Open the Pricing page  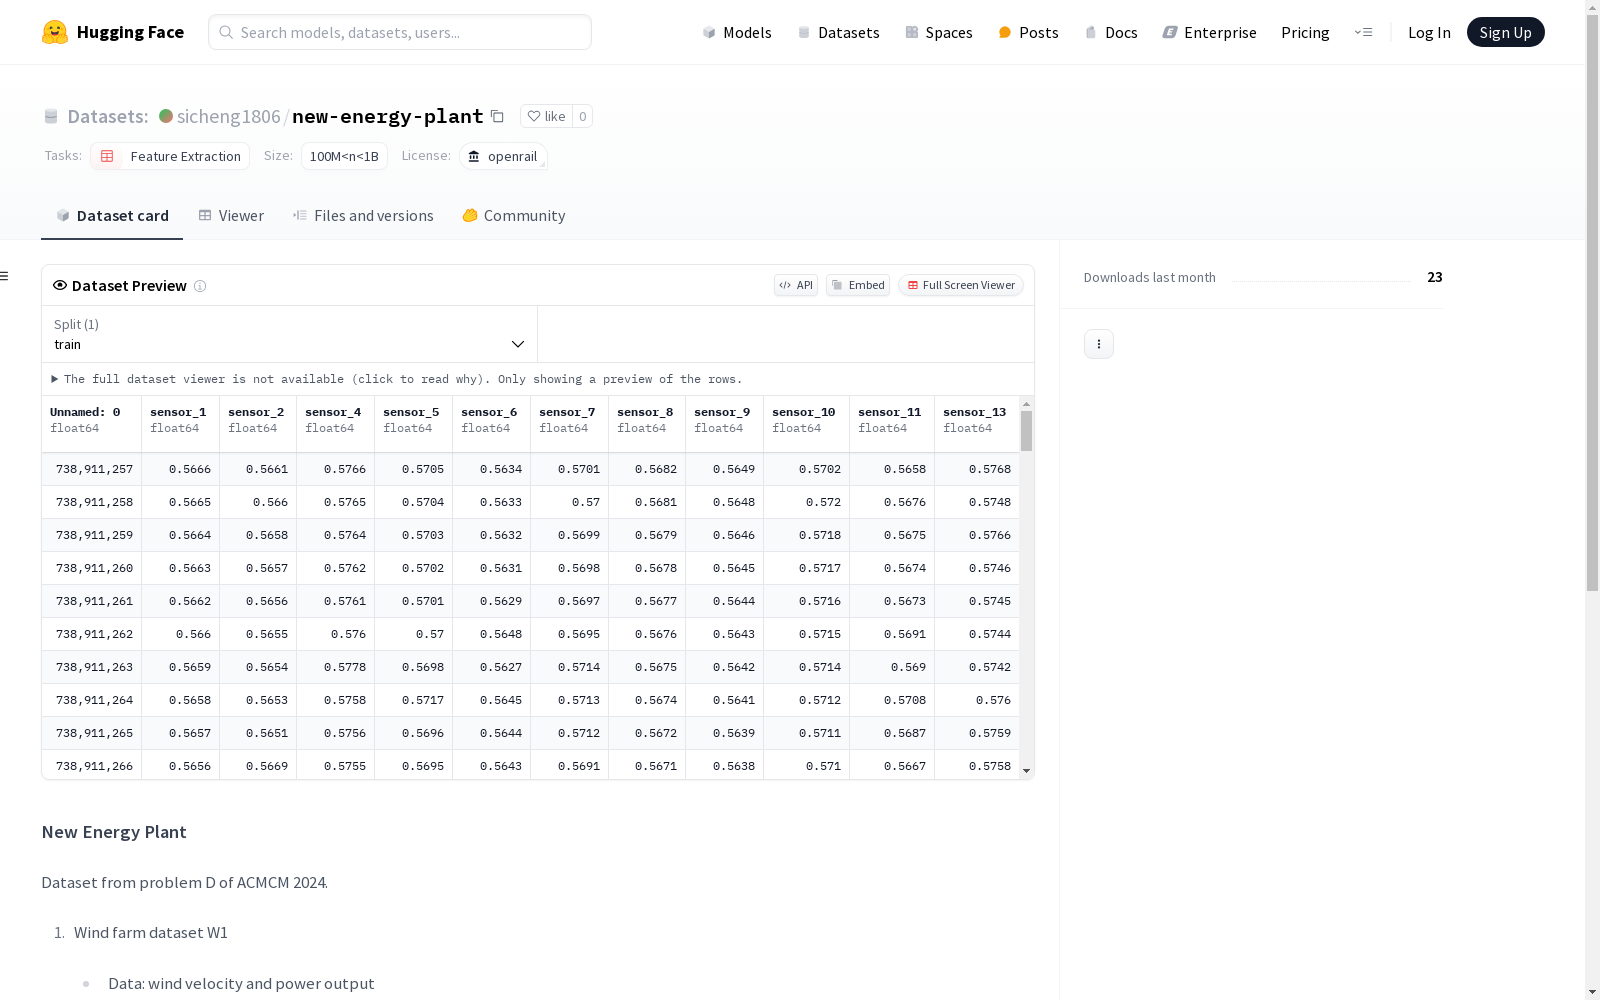click(x=1305, y=32)
